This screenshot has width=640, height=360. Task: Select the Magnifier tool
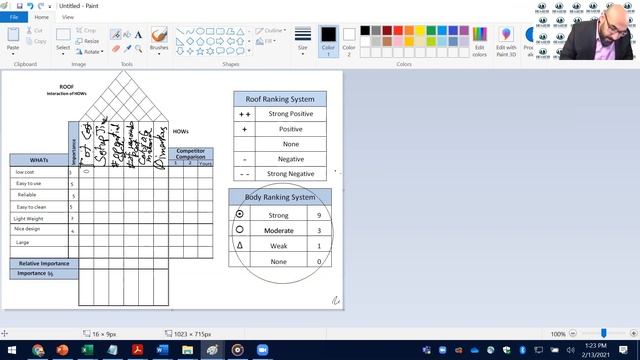pyautogui.click(x=138, y=49)
